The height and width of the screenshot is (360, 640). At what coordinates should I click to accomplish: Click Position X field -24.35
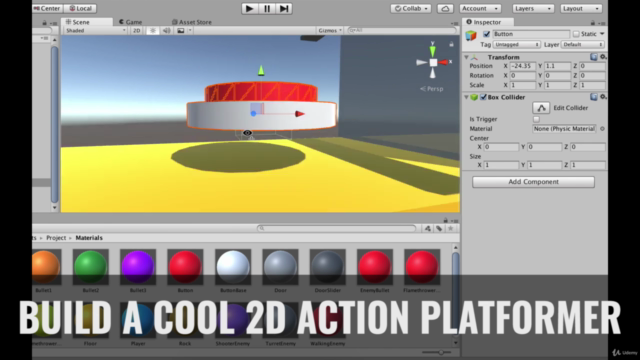tap(523, 66)
